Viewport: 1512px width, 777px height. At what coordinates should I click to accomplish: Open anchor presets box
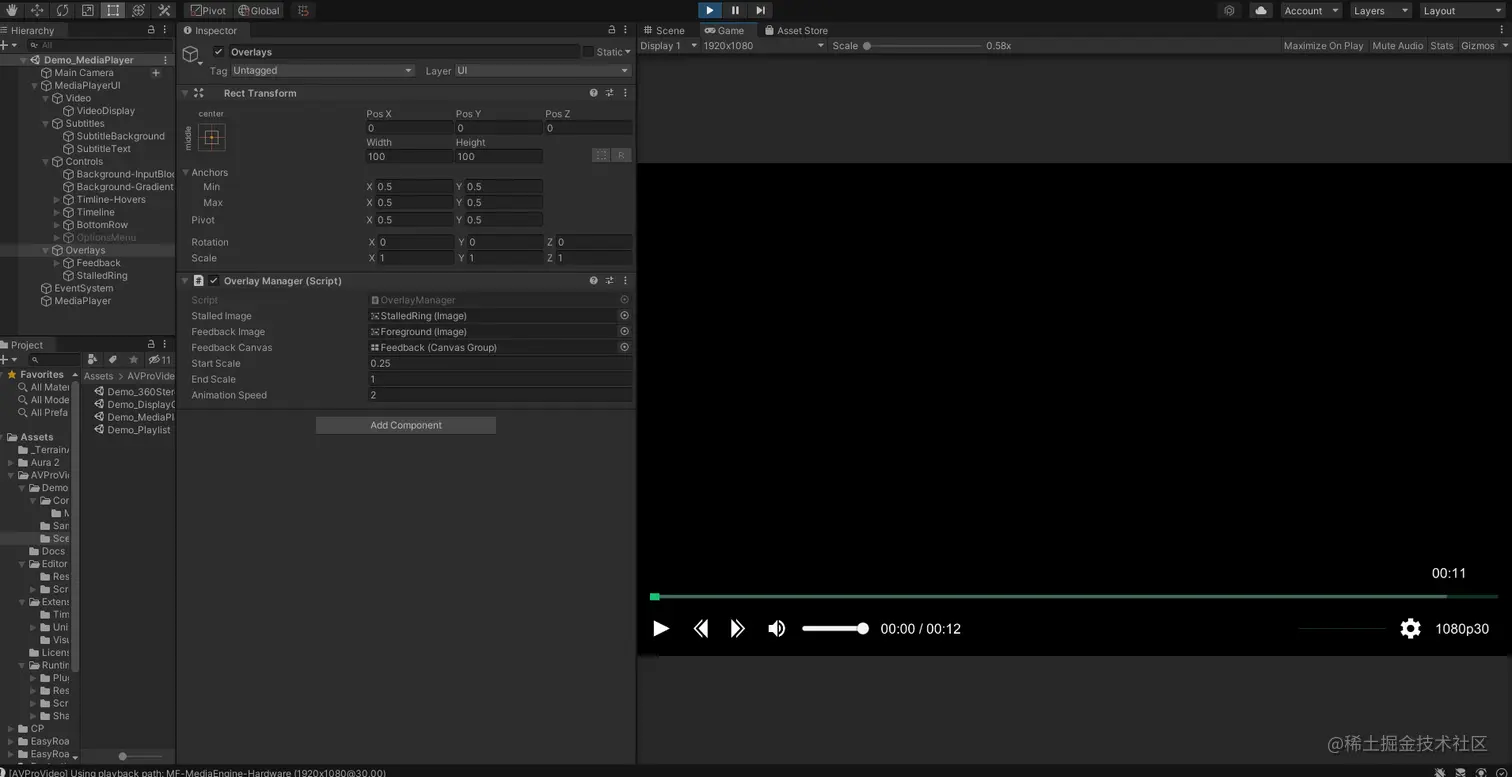[211, 138]
